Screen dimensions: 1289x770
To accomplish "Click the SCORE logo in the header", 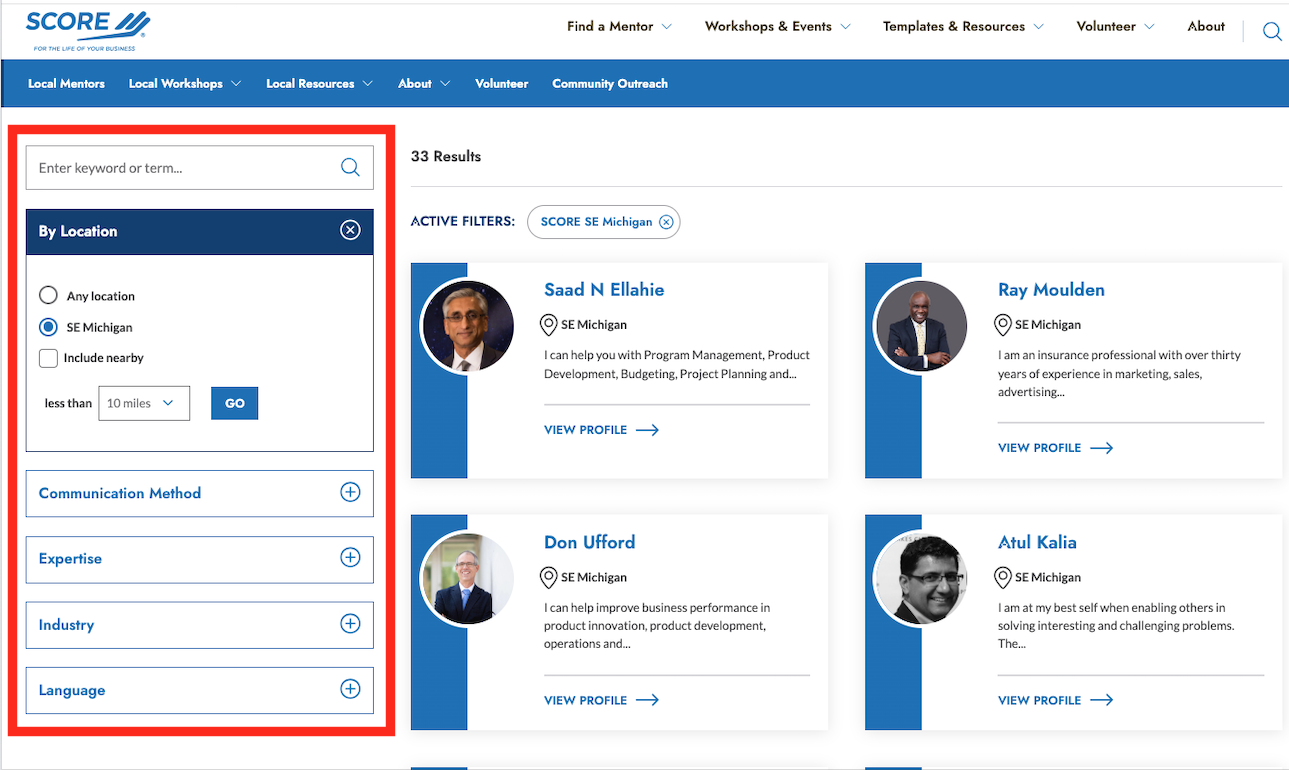I will click(88, 28).
